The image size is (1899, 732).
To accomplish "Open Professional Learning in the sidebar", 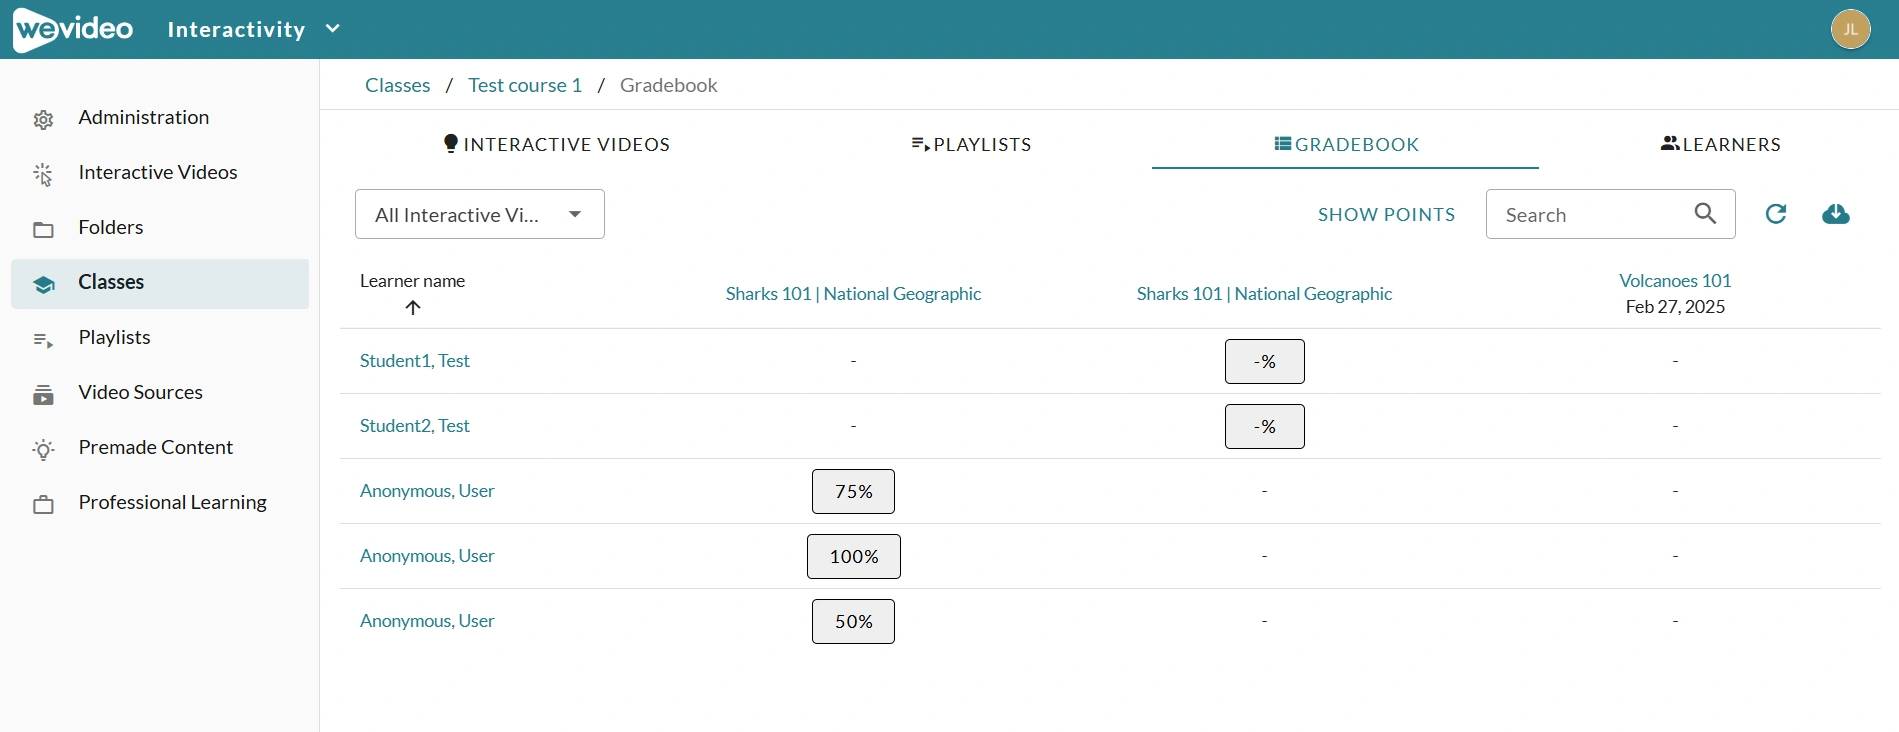I will [160, 503].
